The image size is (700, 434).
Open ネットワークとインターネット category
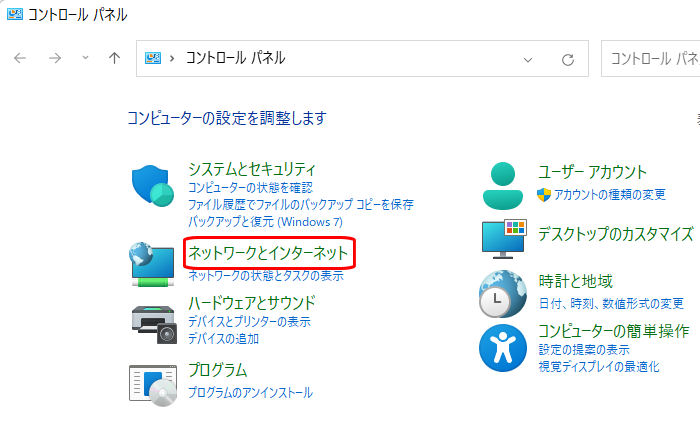[x=268, y=254]
